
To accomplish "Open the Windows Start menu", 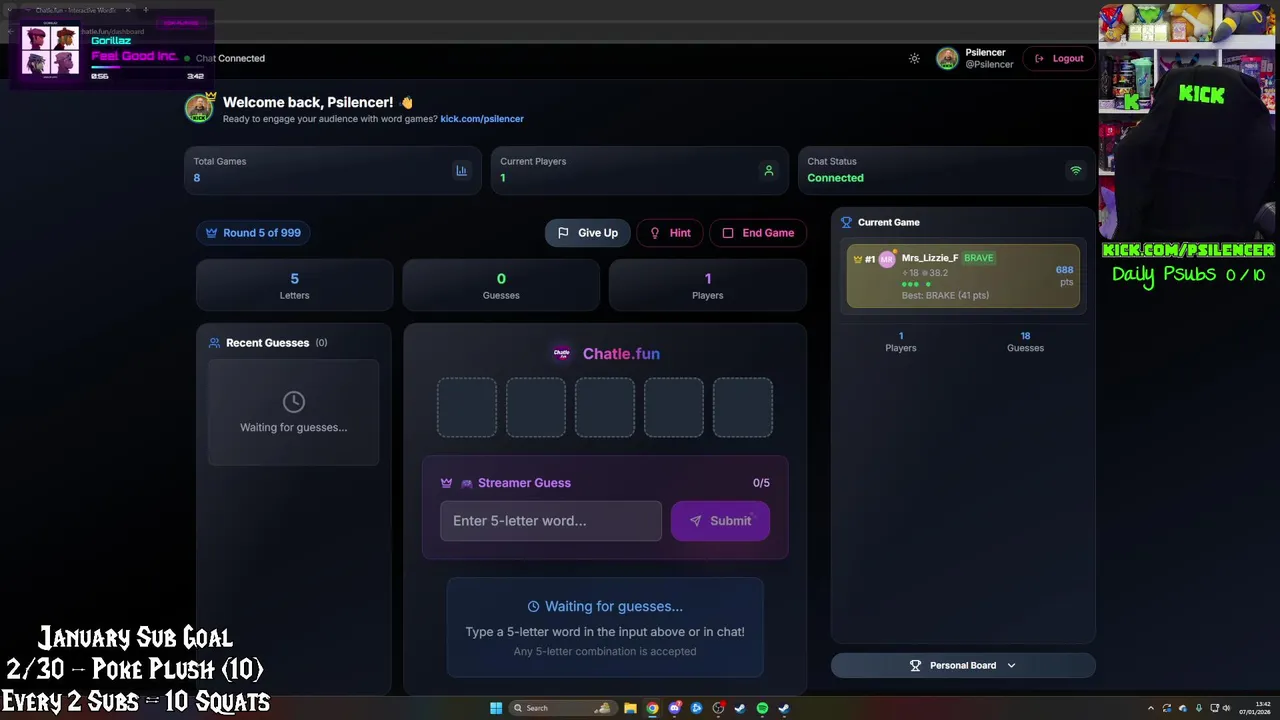I will (496, 708).
